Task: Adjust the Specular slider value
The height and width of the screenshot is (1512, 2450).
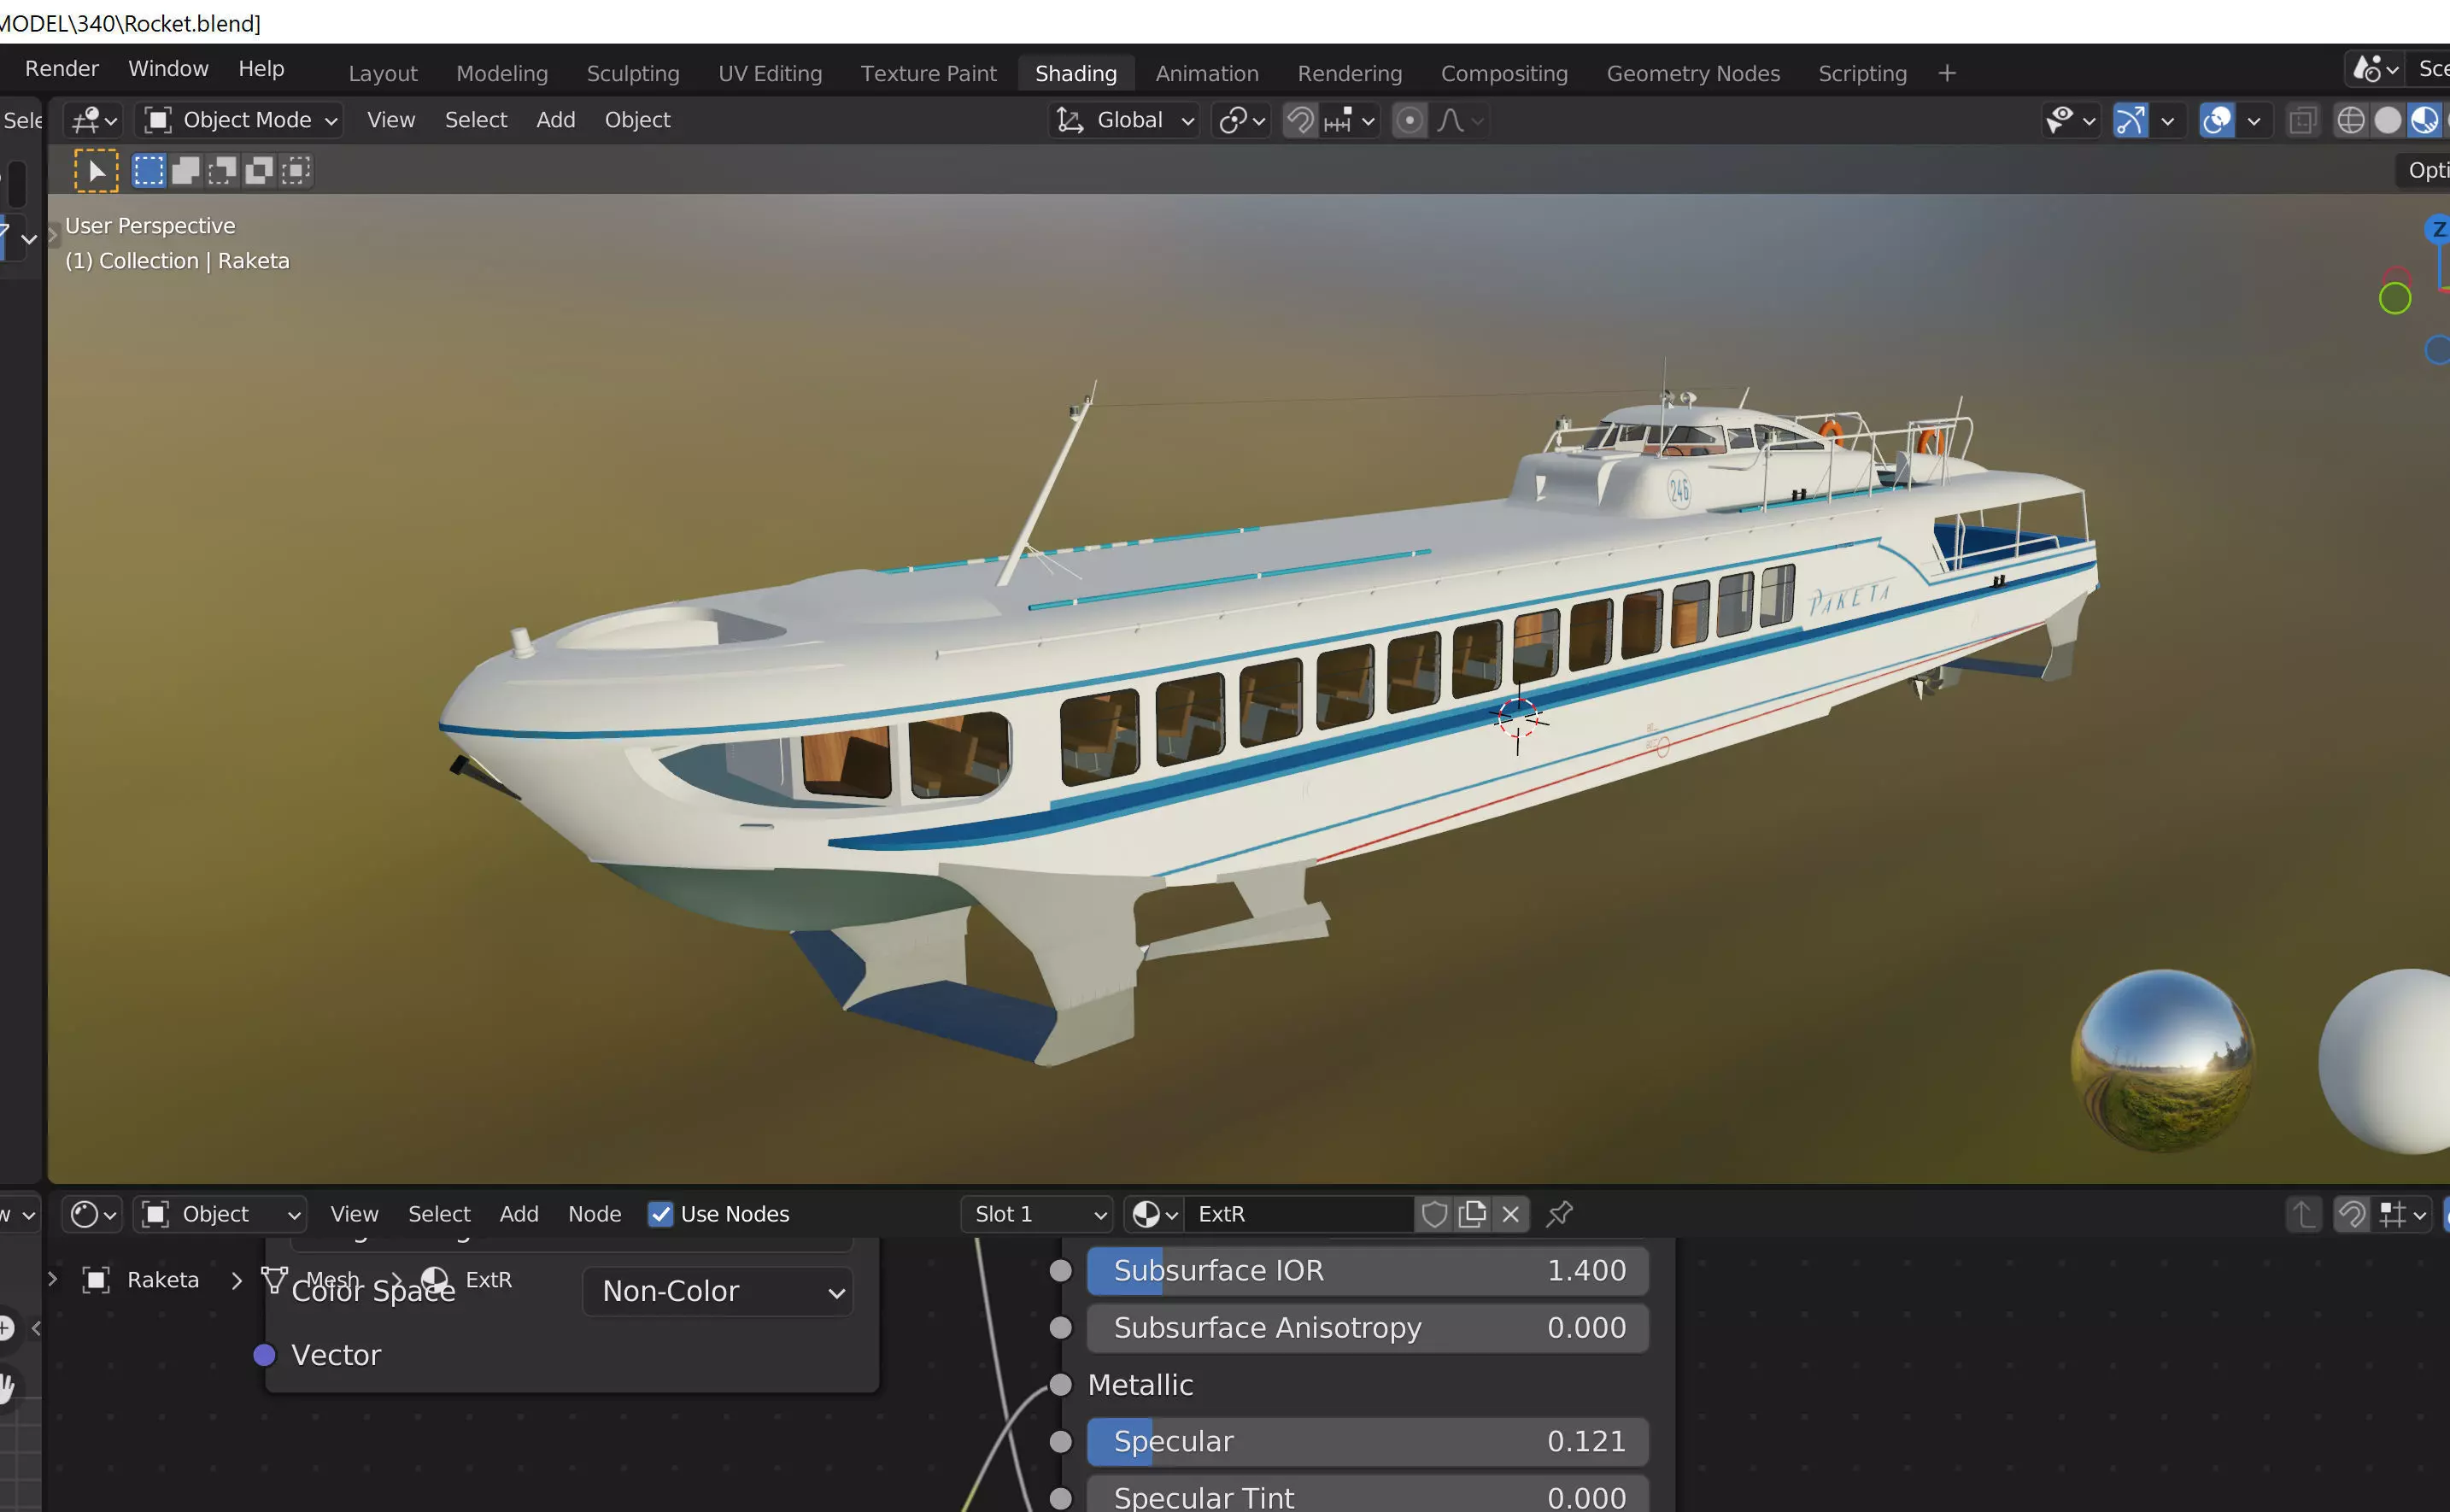Action: (x=1367, y=1442)
